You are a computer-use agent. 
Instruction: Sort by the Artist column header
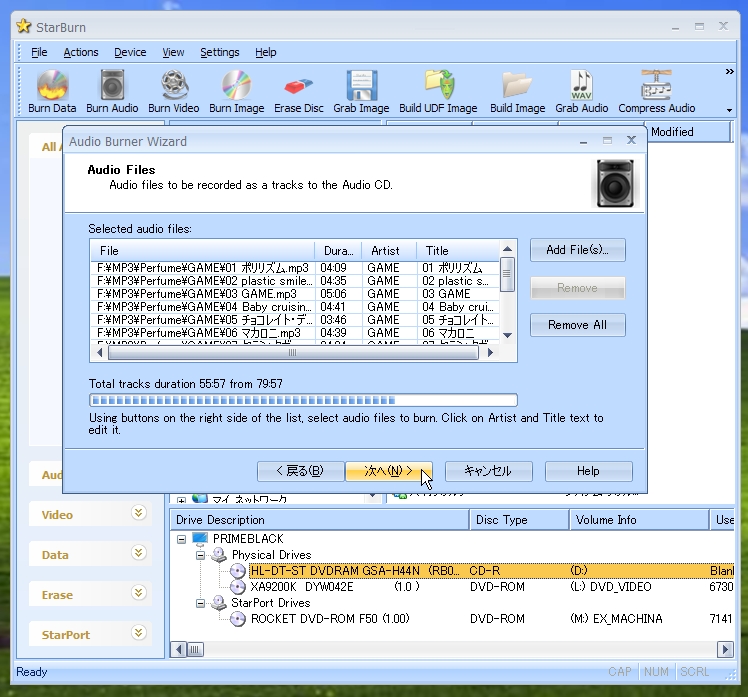click(x=389, y=251)
